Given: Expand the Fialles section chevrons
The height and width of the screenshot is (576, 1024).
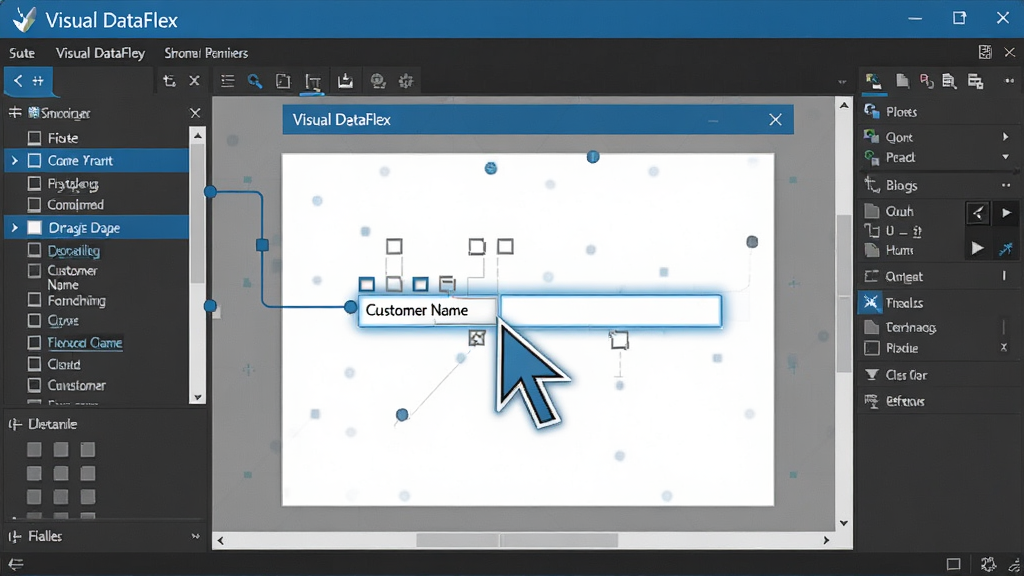Looking at the screenshot, I should [195, 536].
